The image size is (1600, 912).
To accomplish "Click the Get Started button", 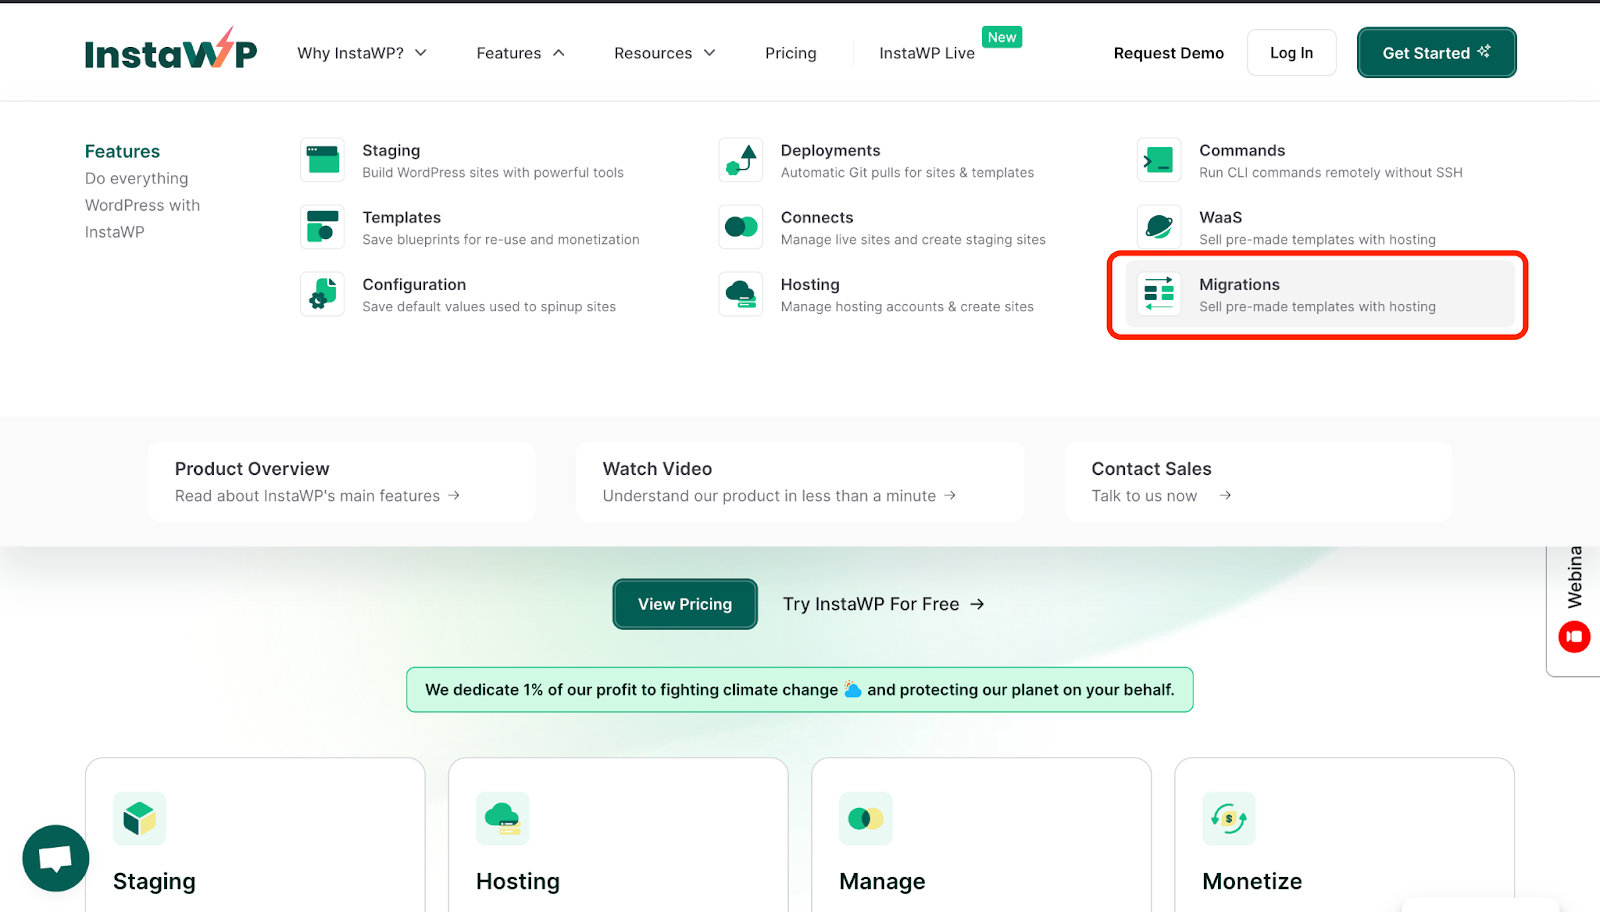I will (1437, 52).
